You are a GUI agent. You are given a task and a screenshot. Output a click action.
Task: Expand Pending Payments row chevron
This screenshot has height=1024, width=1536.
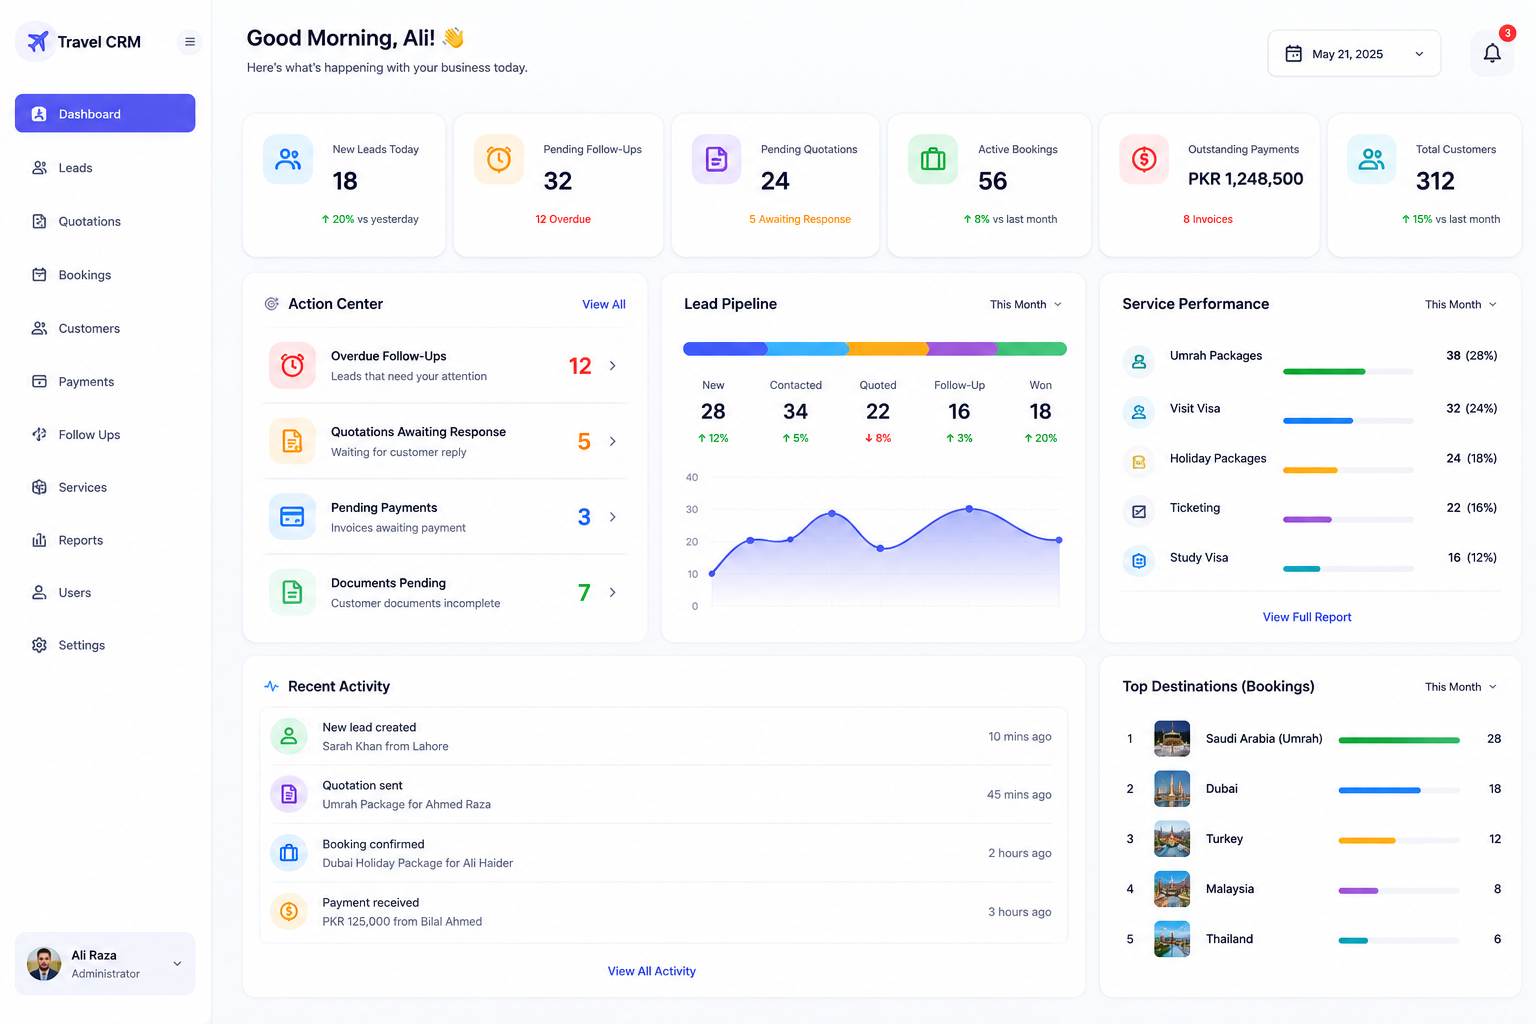[x=613, y=517]
